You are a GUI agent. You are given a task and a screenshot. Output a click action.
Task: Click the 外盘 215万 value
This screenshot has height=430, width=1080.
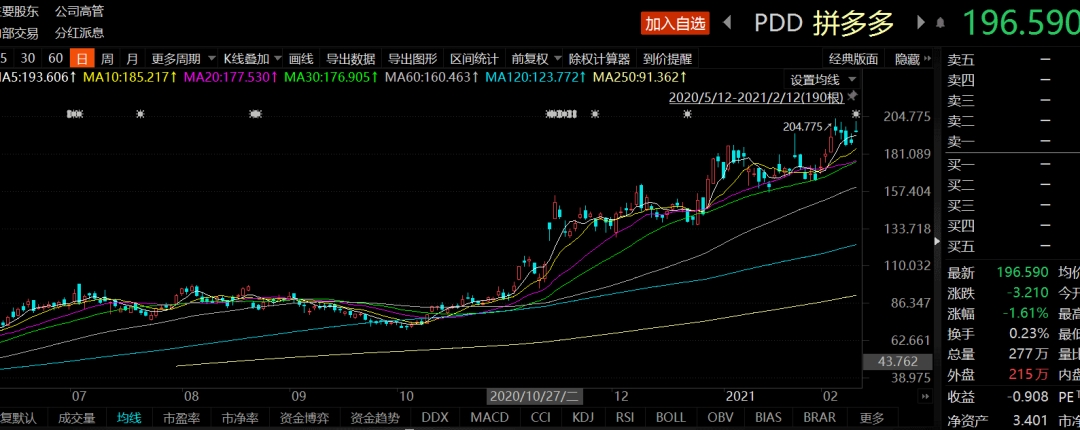click(x=1028, y=375)
